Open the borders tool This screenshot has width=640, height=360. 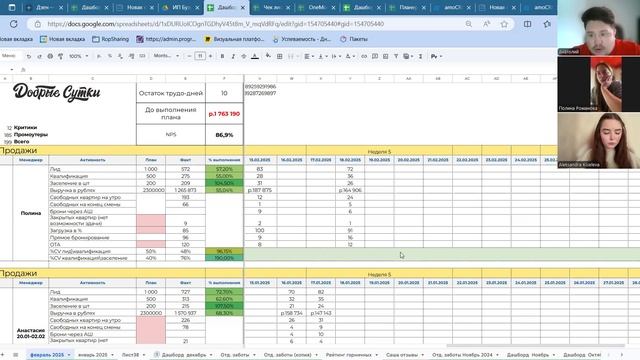pos(280,56)
